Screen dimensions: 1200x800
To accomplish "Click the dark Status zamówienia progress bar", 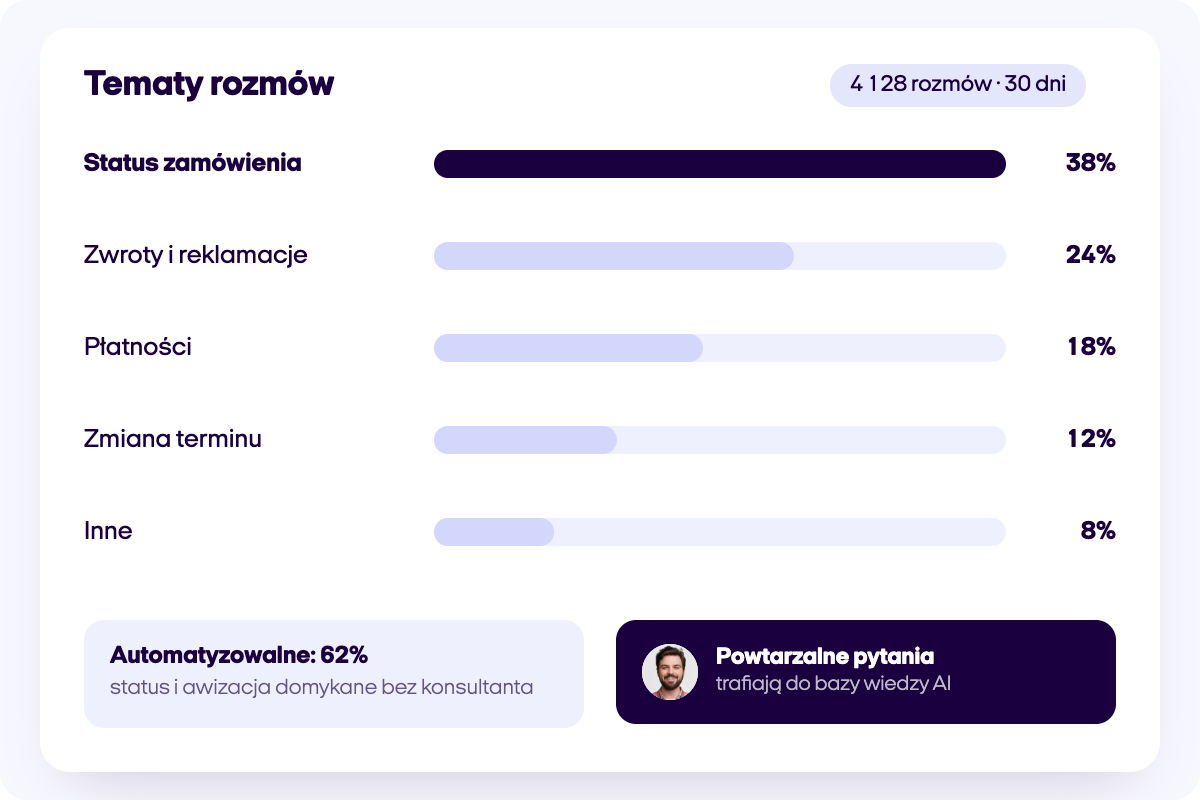I will (x=720, y=164).
